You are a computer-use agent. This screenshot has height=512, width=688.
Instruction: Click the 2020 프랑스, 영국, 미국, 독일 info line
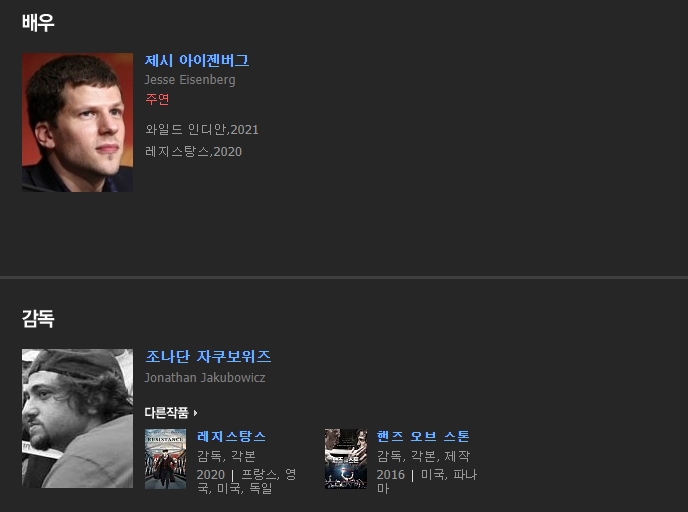click(x=247, y=481)
